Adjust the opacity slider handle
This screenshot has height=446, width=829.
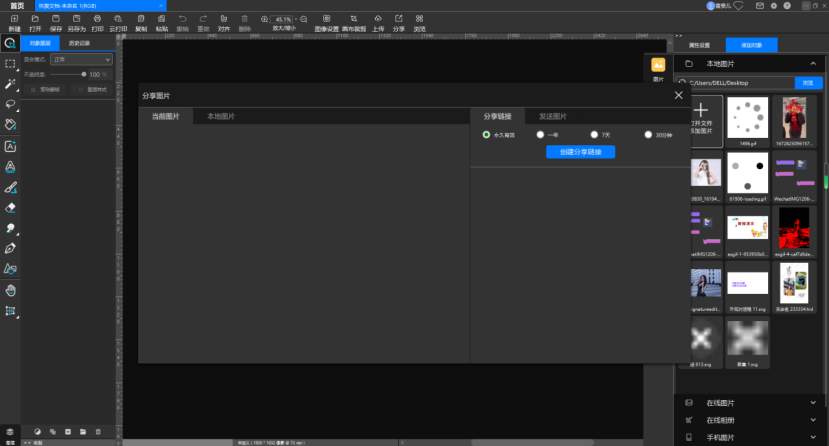84,75
